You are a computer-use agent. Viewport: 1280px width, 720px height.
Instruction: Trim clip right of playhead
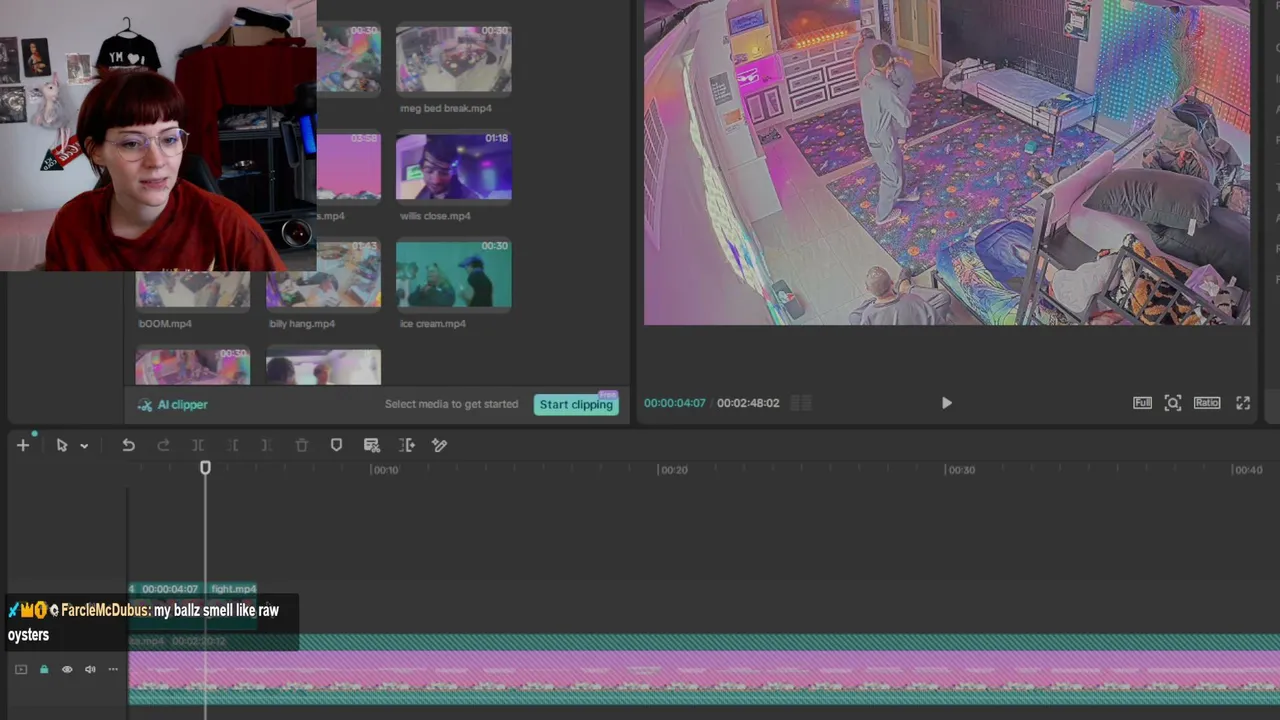click(266, 445)
